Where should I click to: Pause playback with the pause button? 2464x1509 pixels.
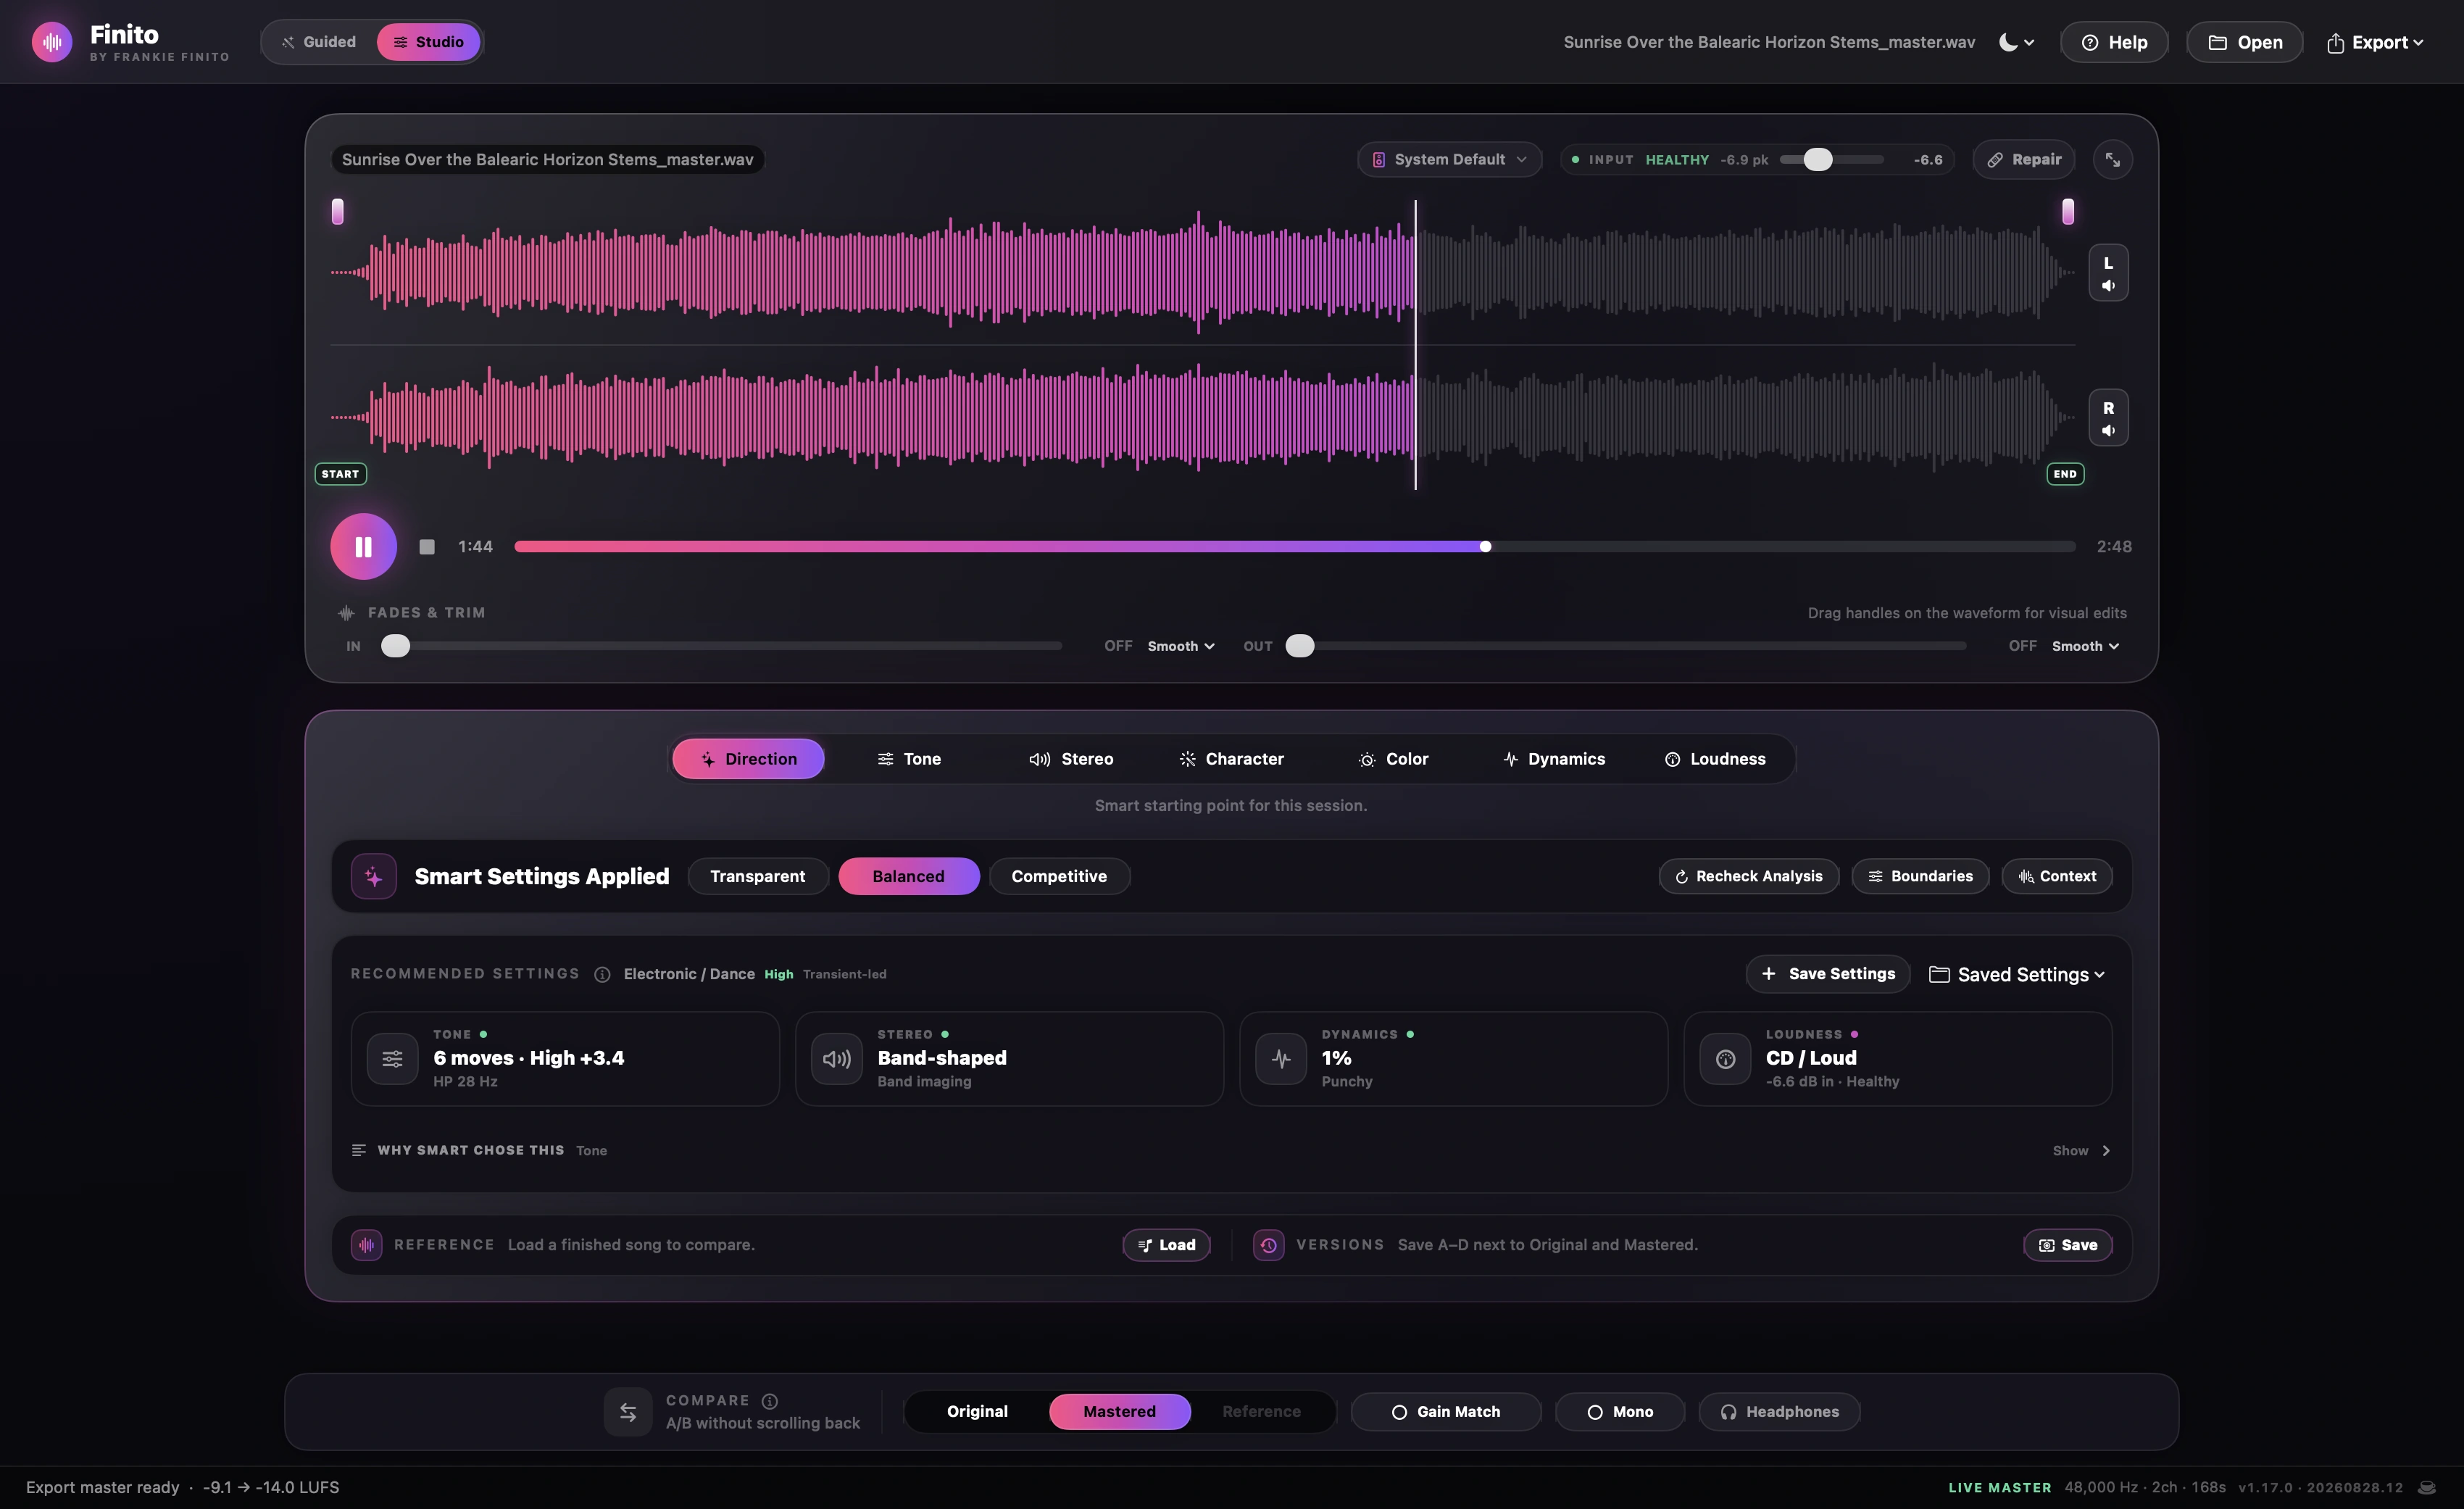[364, 546]
